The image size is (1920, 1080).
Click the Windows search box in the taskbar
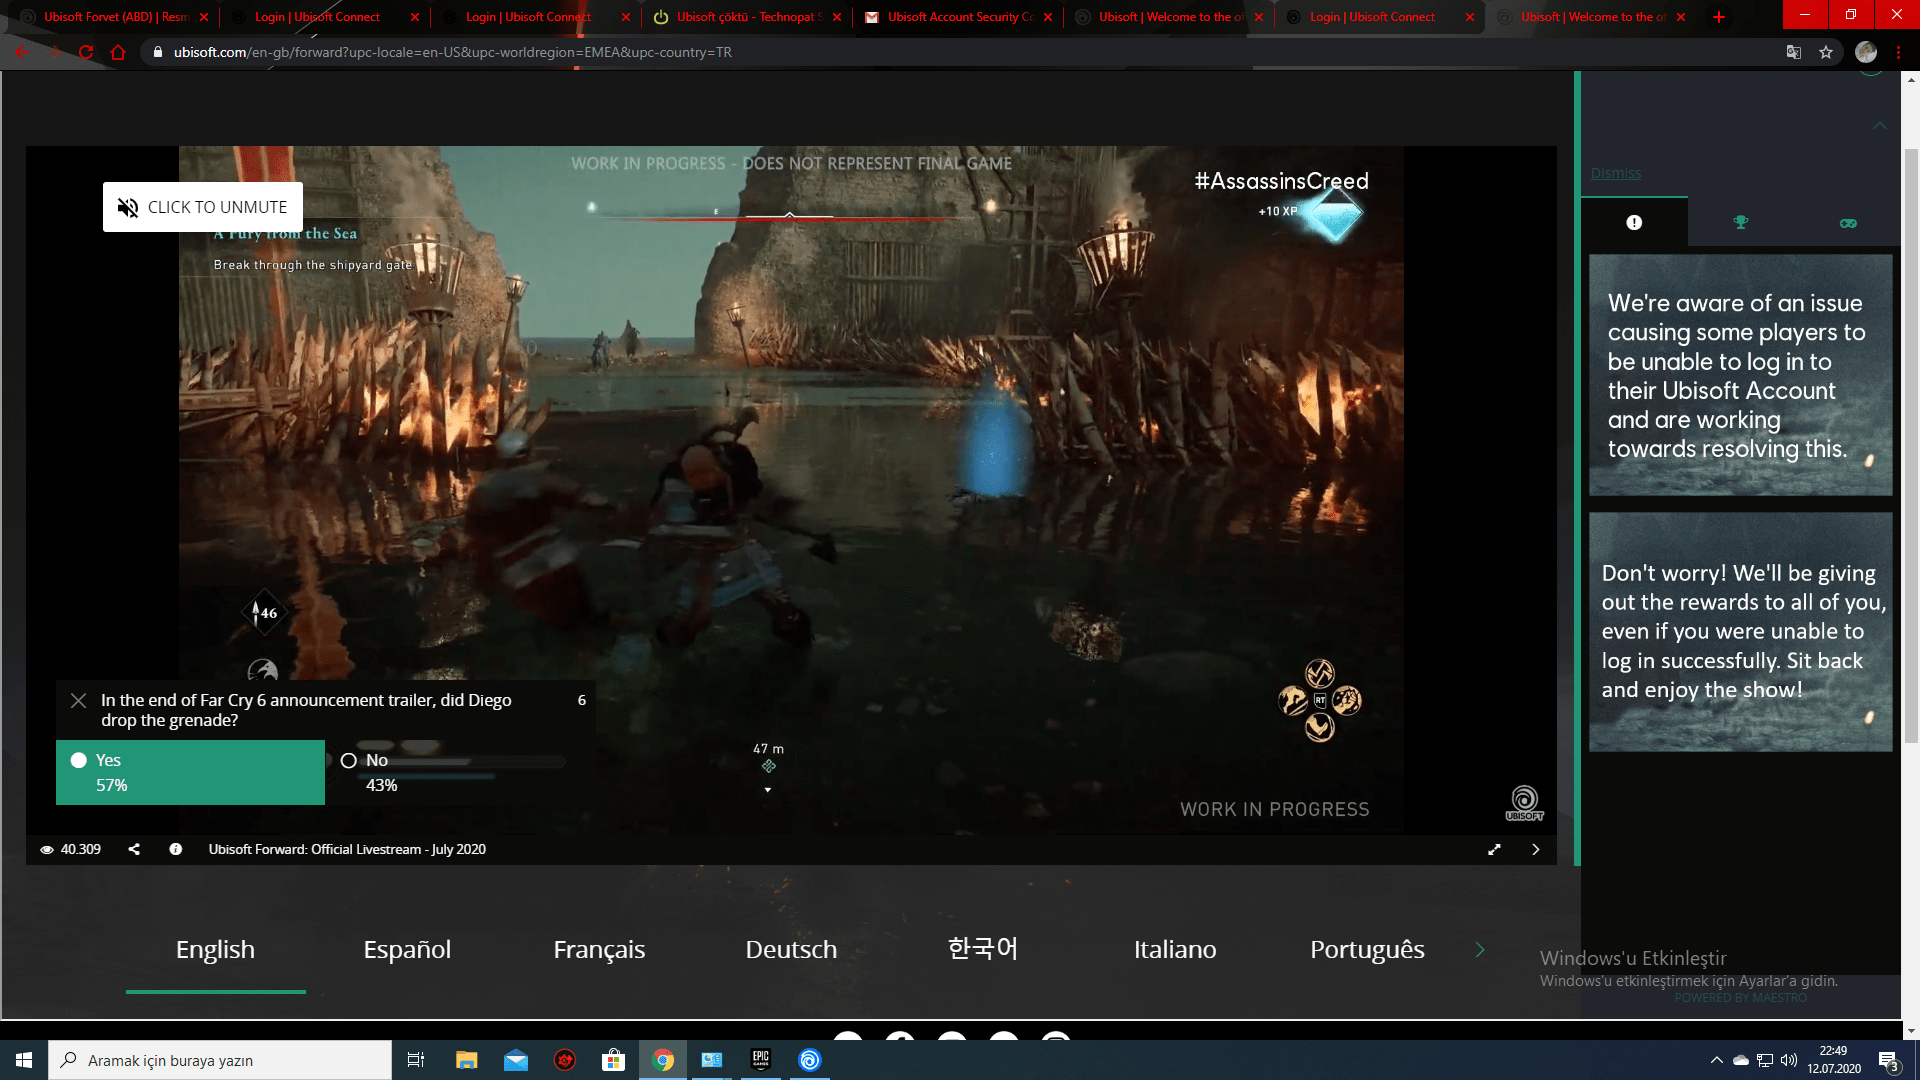220,1060
